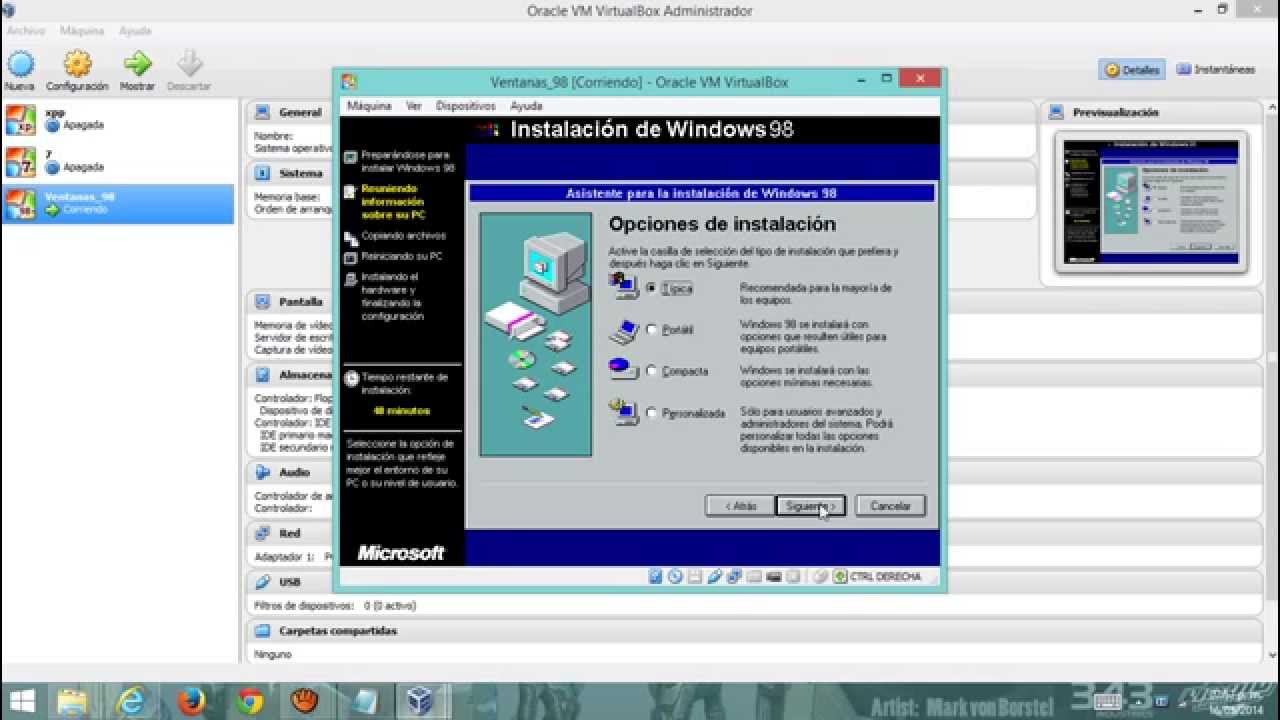1280x720 pixels.
Task: Select the Ventanas_98 VM icon
Action: (20, 204)
